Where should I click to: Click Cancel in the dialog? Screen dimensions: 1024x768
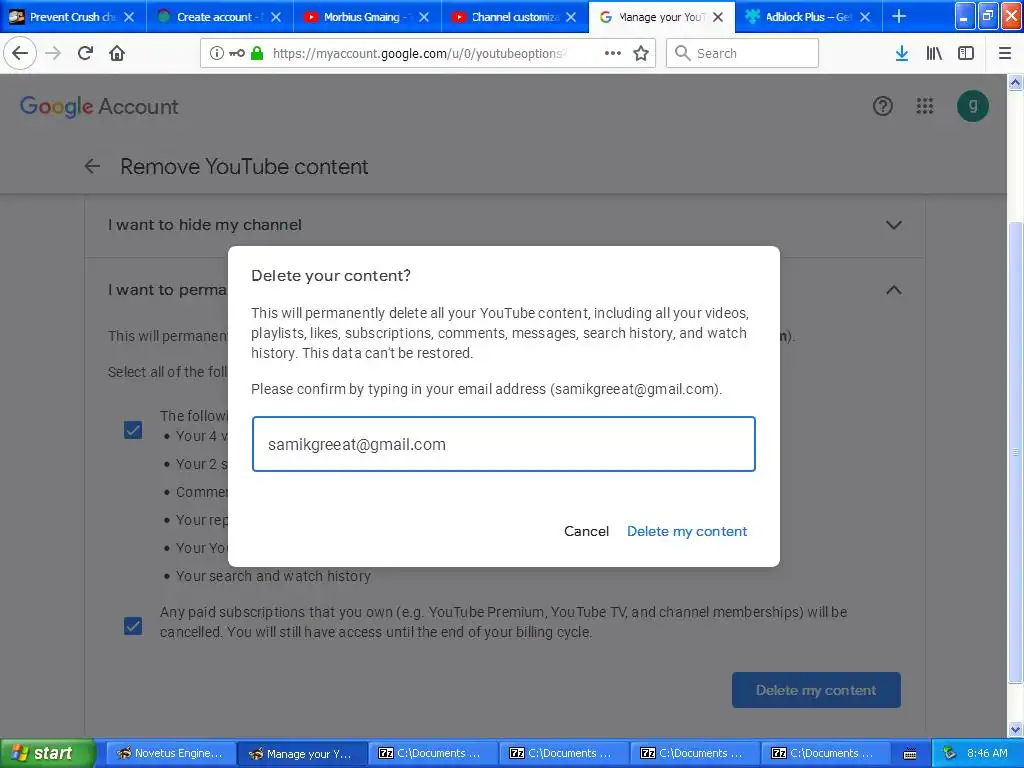[586, 531]
